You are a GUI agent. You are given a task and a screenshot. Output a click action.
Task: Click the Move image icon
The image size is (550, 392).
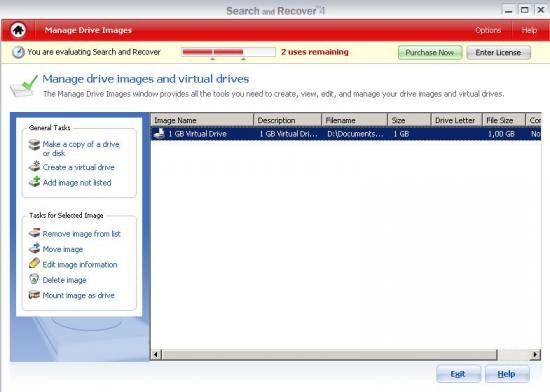tap(34, 248)
